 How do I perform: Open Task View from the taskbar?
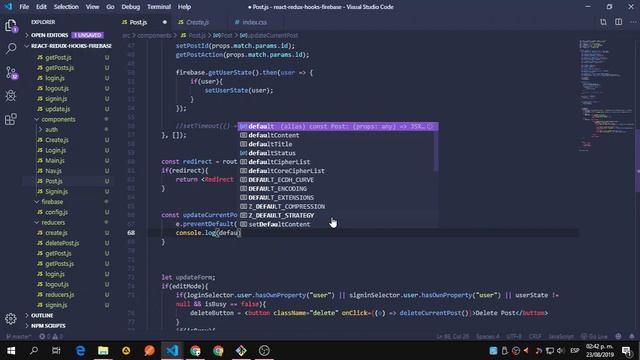click(56, 351)
